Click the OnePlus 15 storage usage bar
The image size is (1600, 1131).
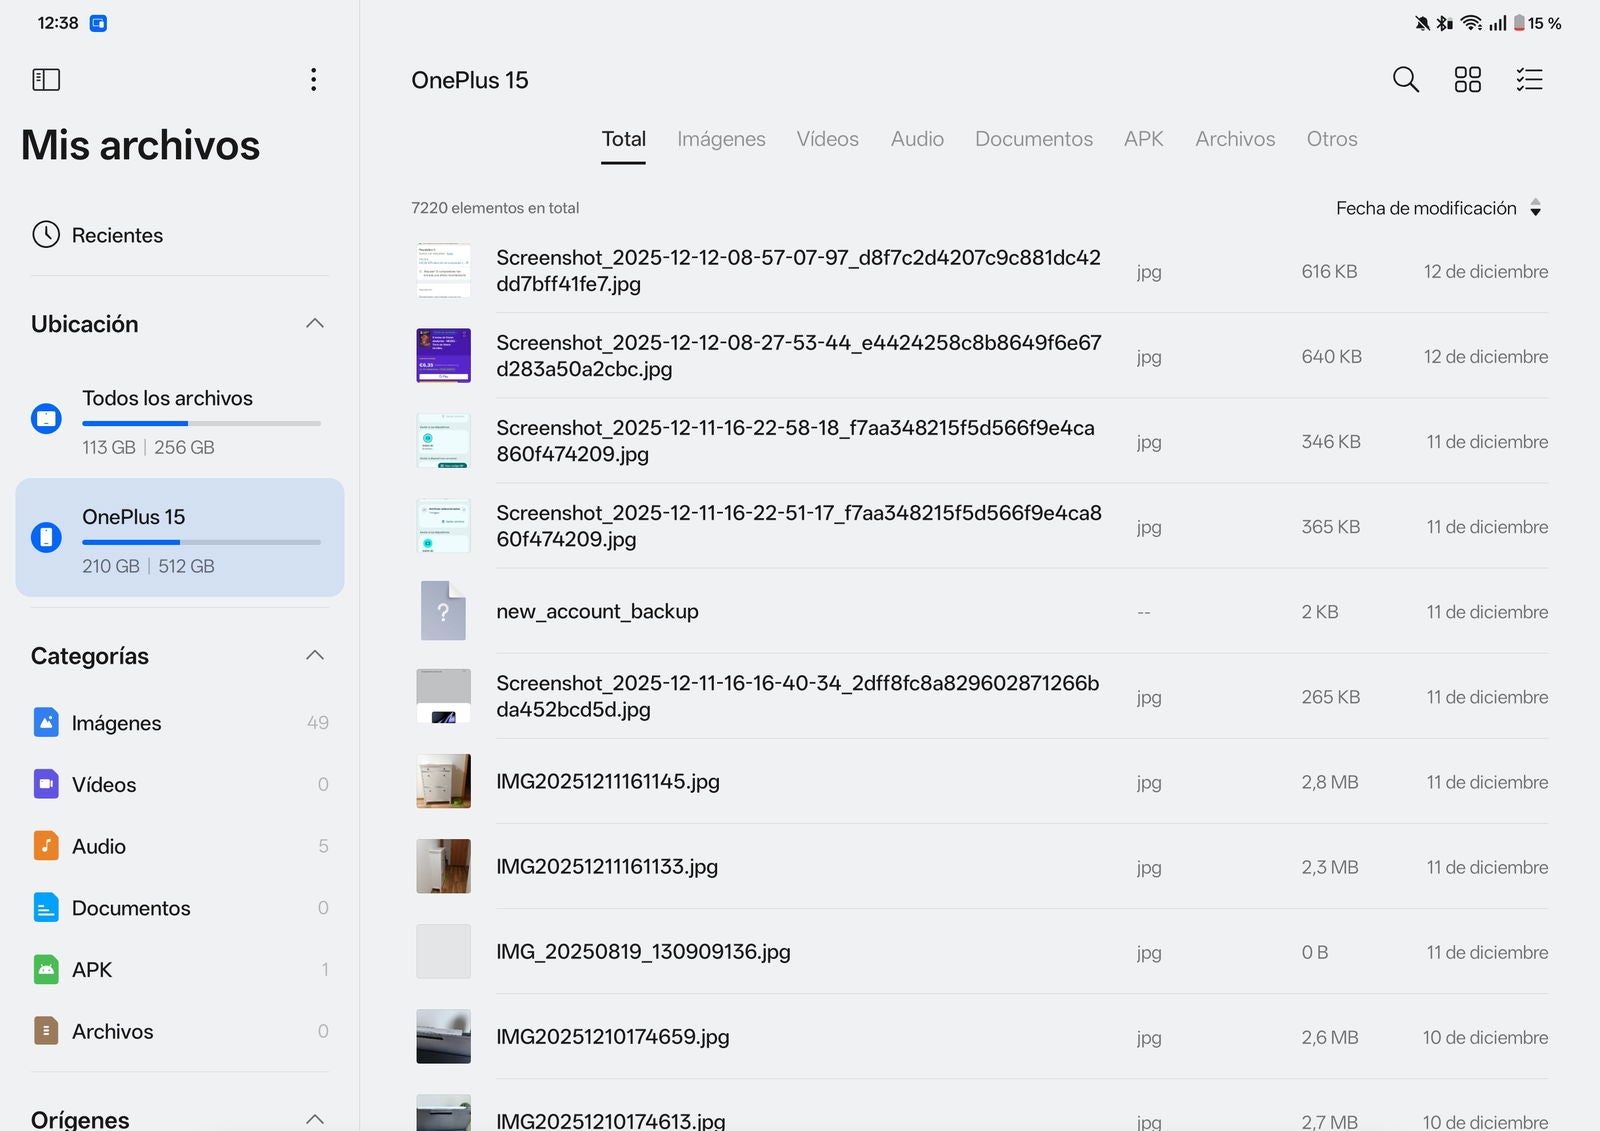pyautogui.click(x=201, y=542)
